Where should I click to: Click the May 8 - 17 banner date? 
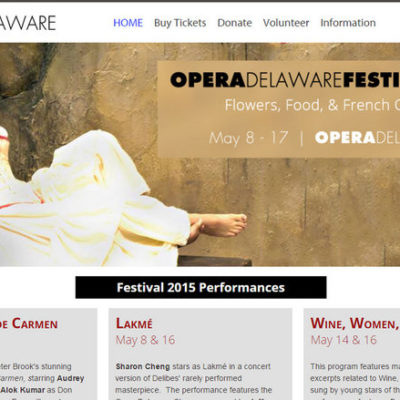248,138
